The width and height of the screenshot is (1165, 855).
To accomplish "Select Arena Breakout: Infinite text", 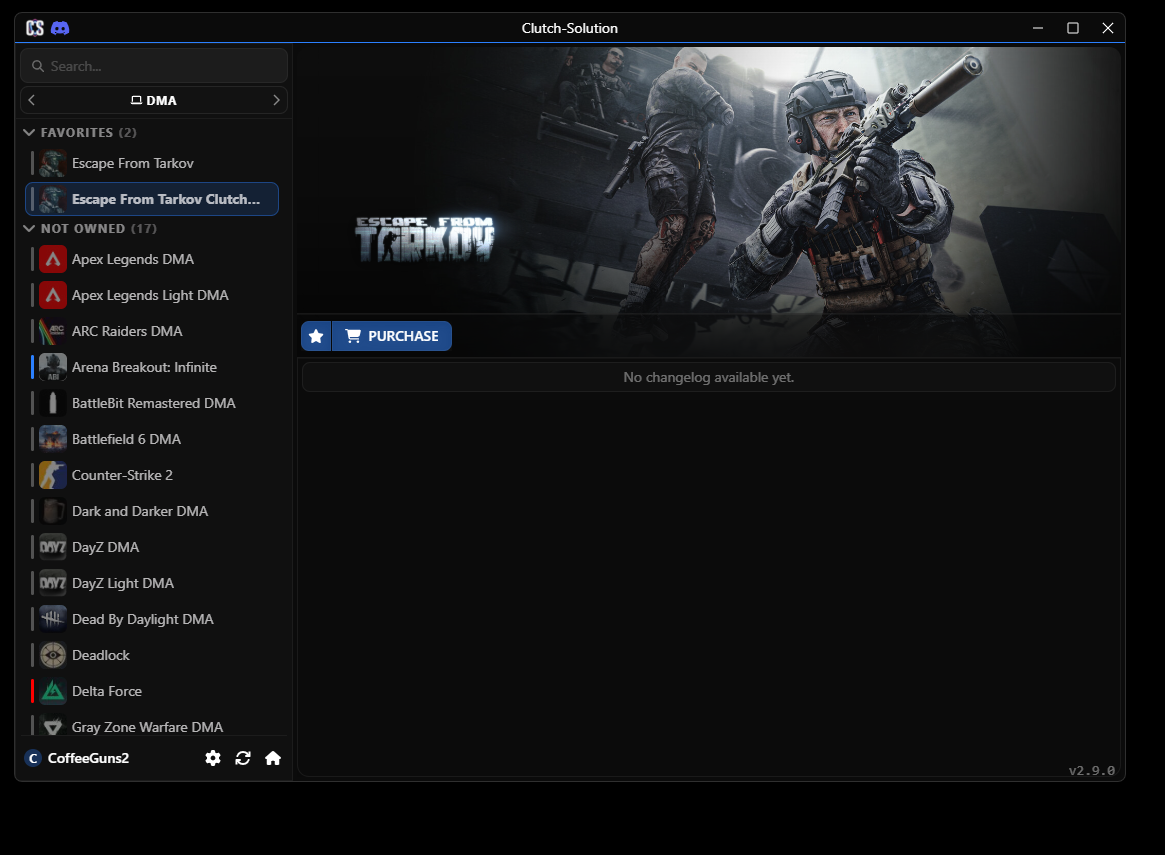I will (x=145, y=367).
